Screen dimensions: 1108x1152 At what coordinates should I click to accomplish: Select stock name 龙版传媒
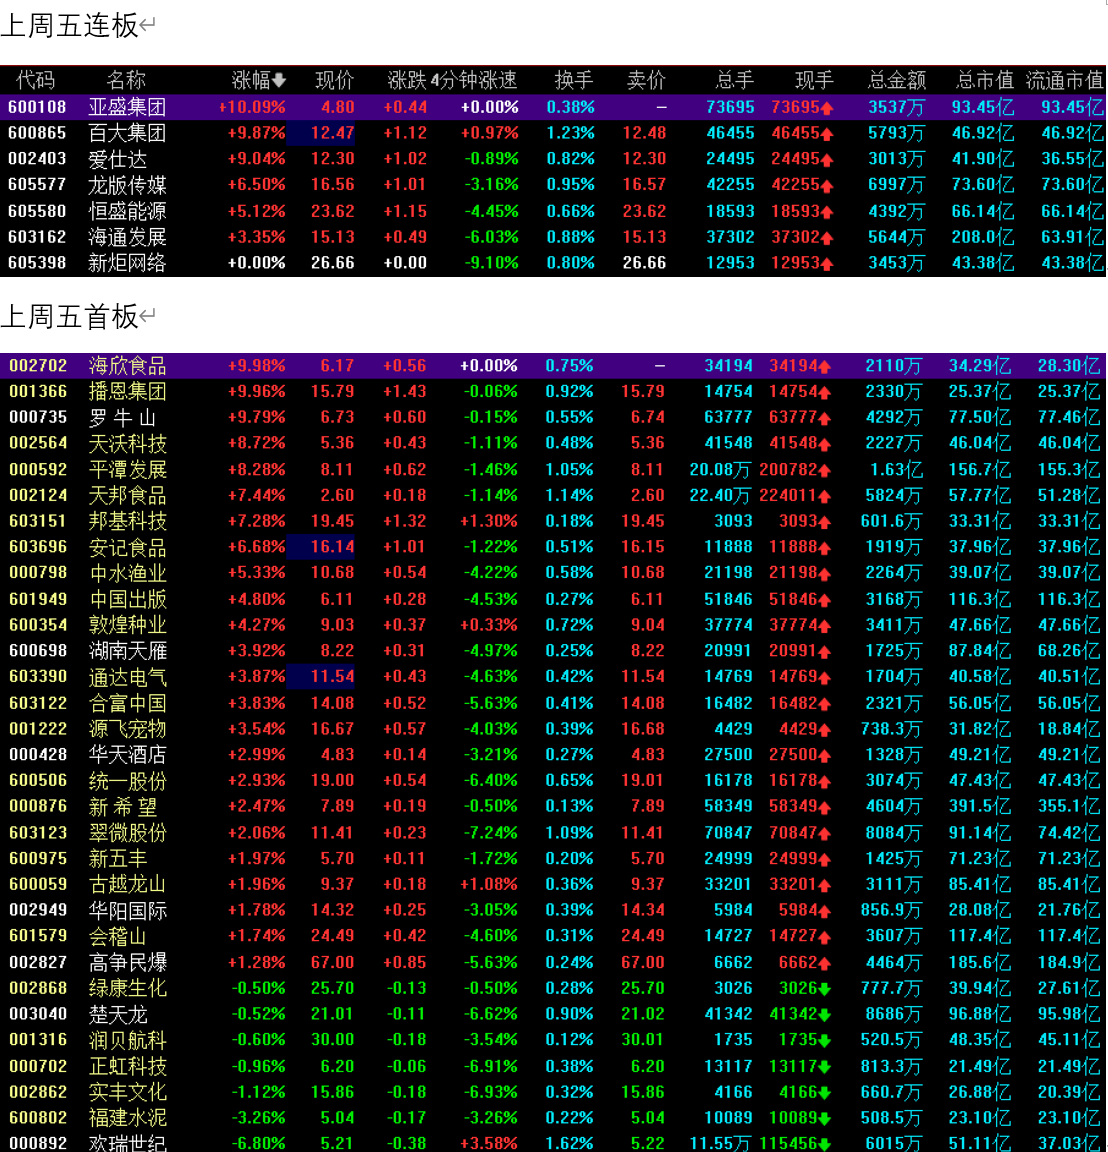pos(127,185)
